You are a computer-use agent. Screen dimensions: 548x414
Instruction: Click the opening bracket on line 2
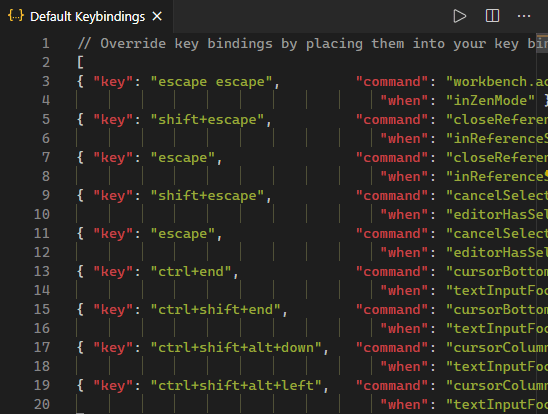point(80,63)
